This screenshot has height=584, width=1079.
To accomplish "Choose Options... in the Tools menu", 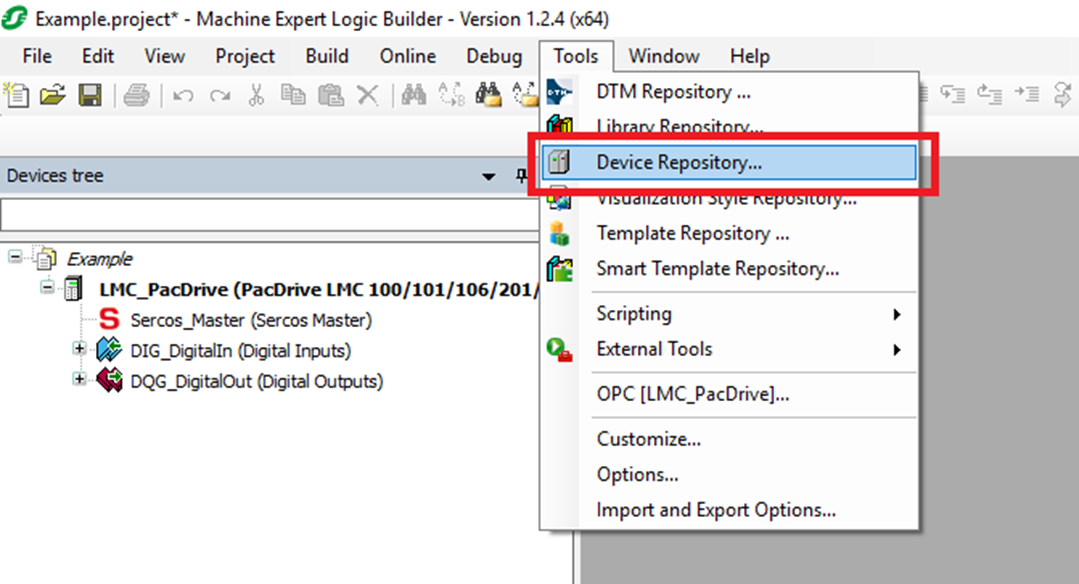I will (637, 474).
